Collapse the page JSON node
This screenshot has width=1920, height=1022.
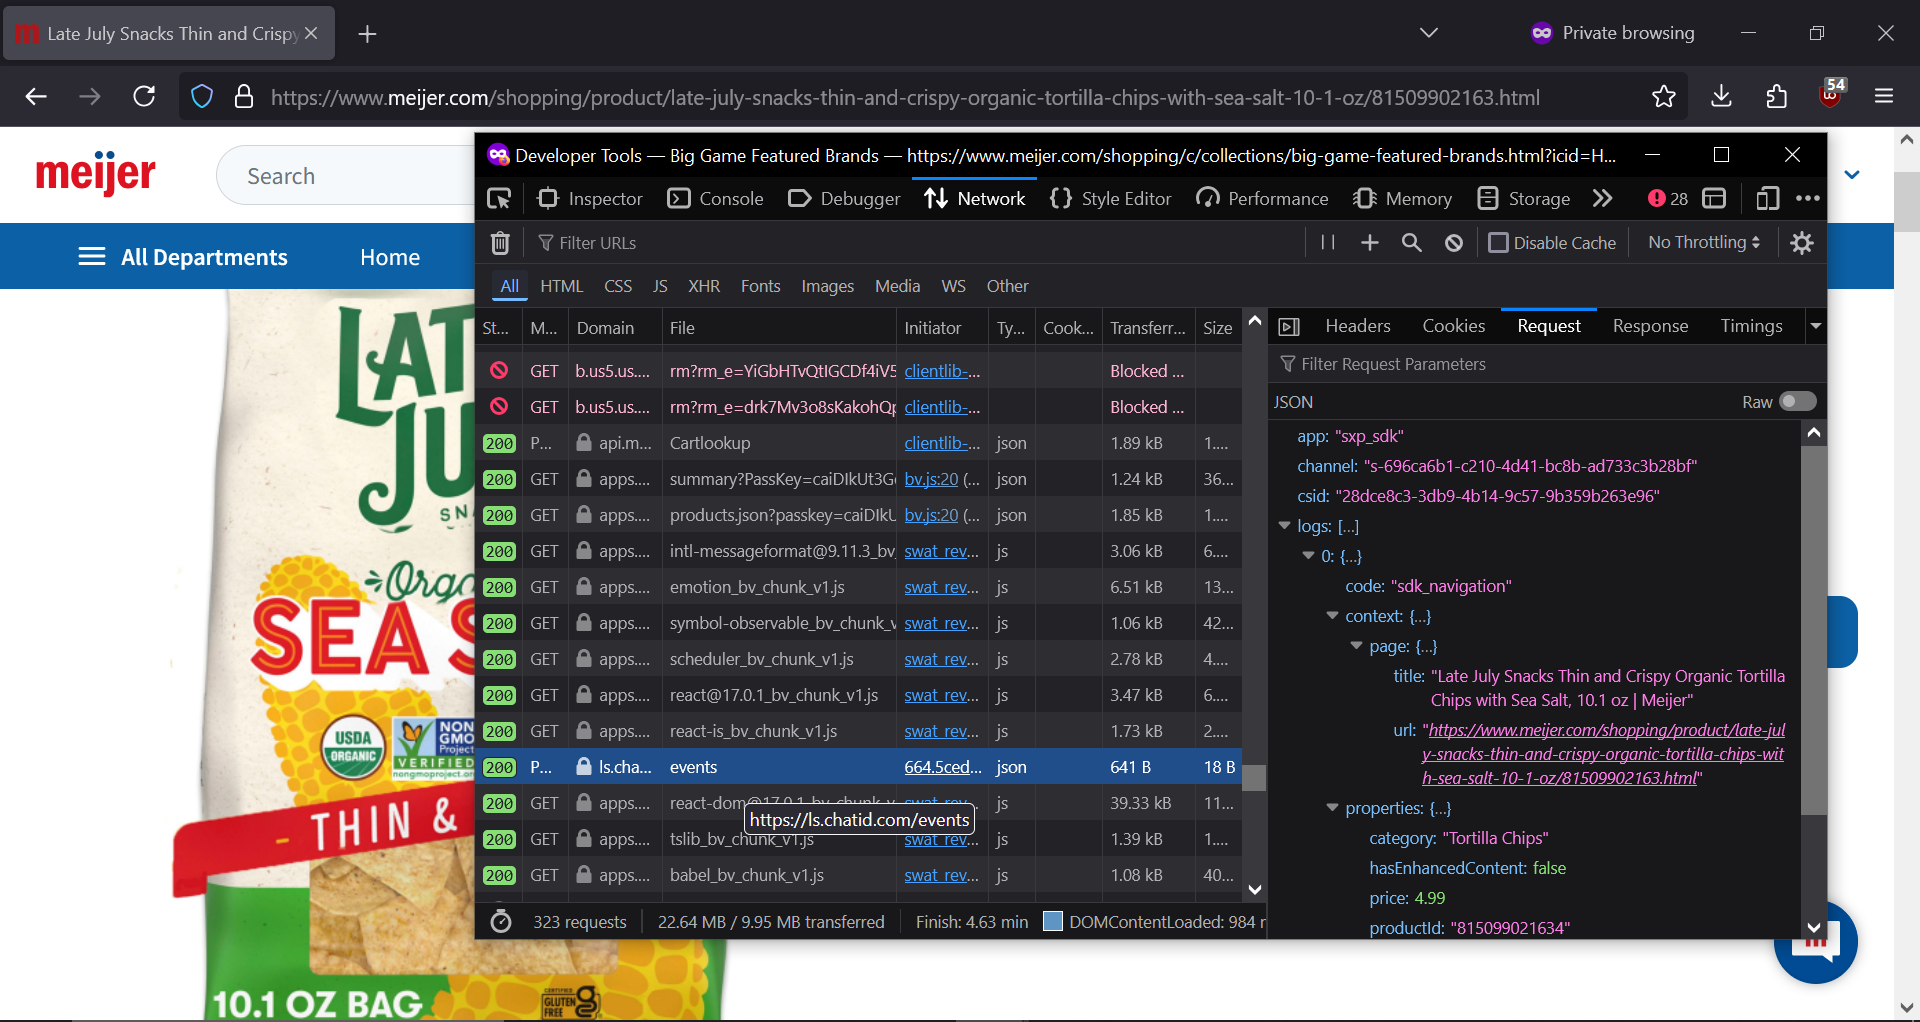pyautogui.click(x=1357, y=645)
